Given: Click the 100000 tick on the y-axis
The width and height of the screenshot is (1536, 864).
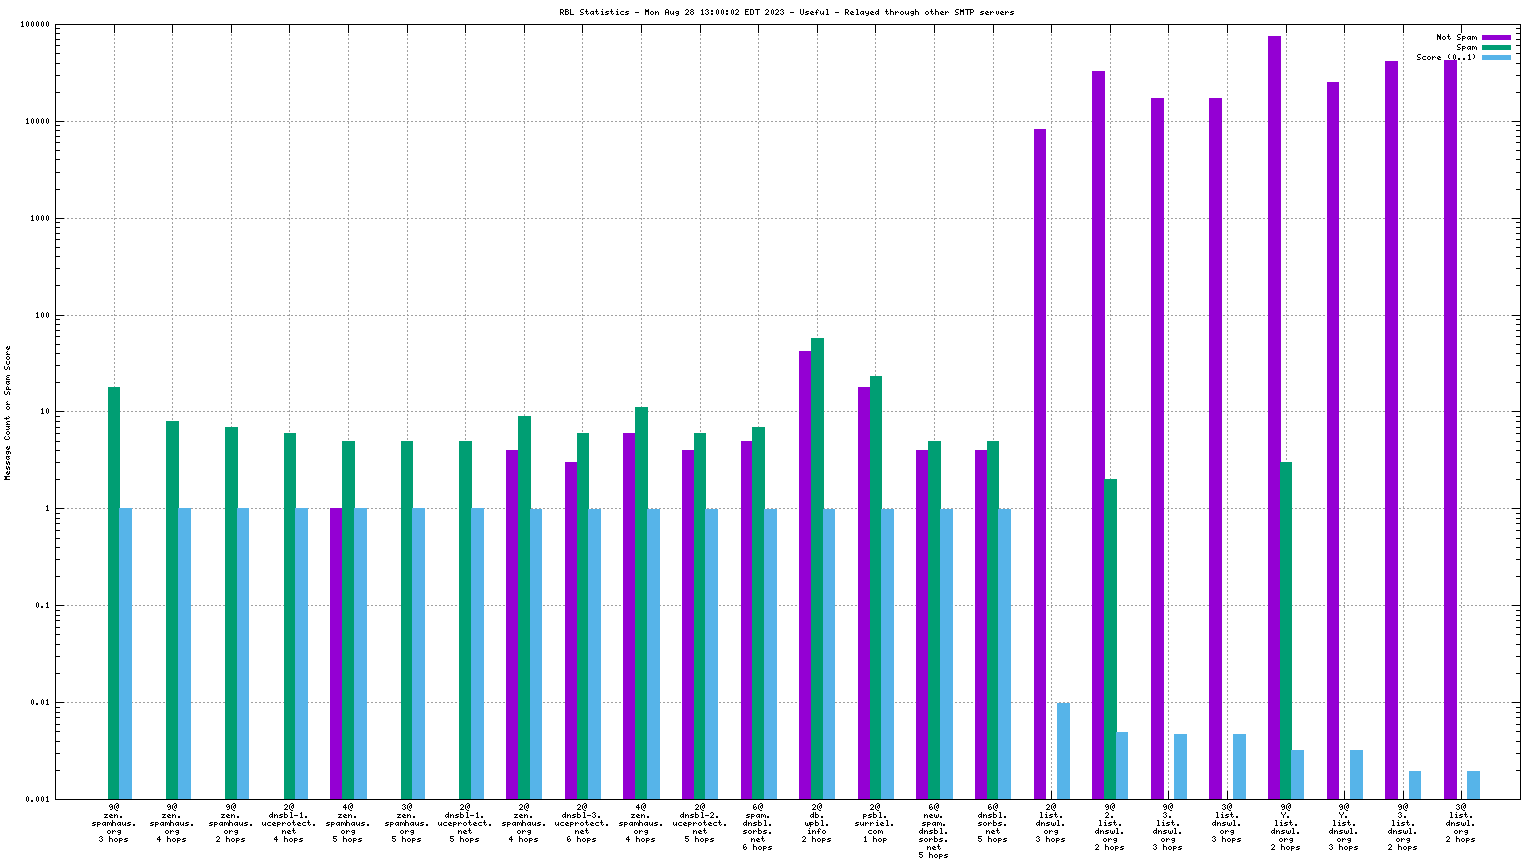Looking at the screenshot, I should pos(36,25).
